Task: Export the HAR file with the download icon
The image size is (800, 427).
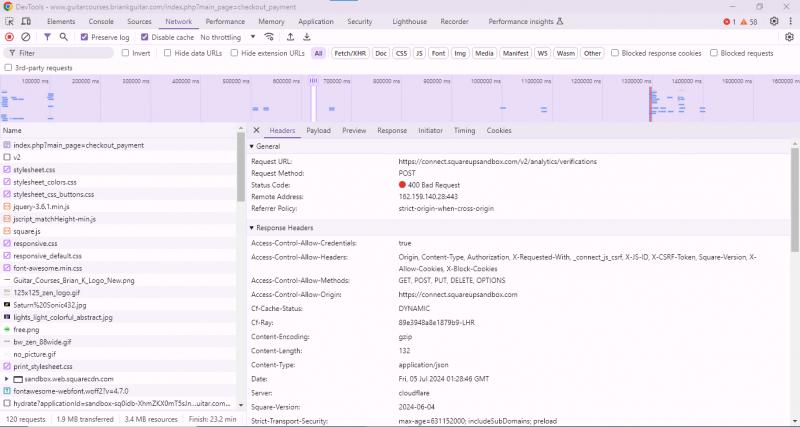Action: click(307, 37)
